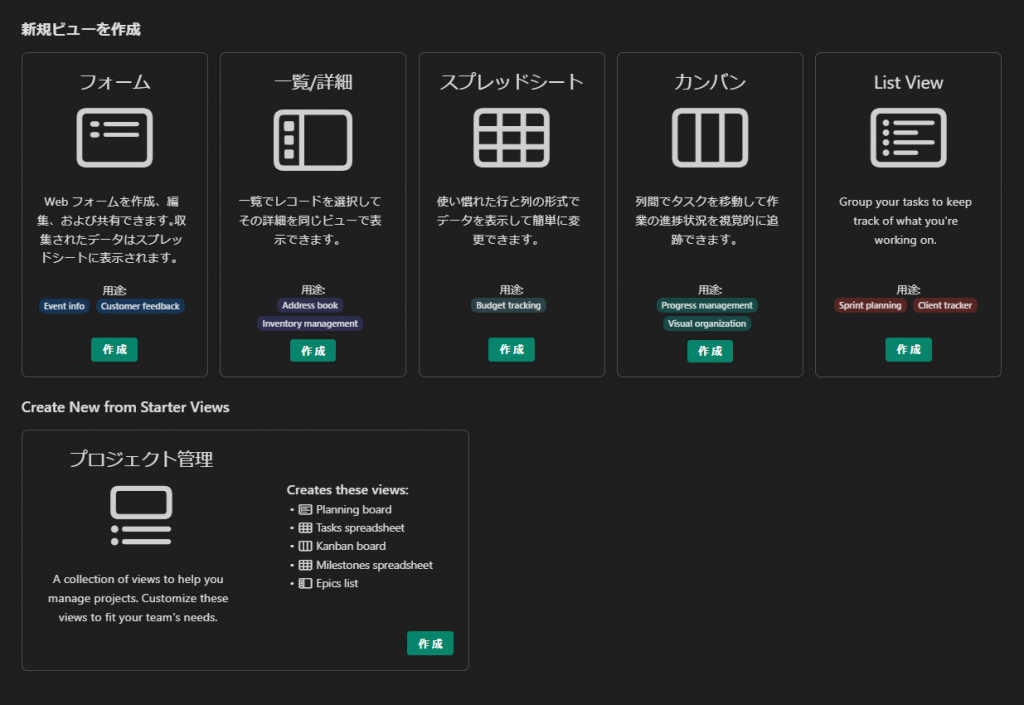The image size is (1024, 705).
Task: Click the 一覧でレコードを選択して description text
Action: [310, 221]
